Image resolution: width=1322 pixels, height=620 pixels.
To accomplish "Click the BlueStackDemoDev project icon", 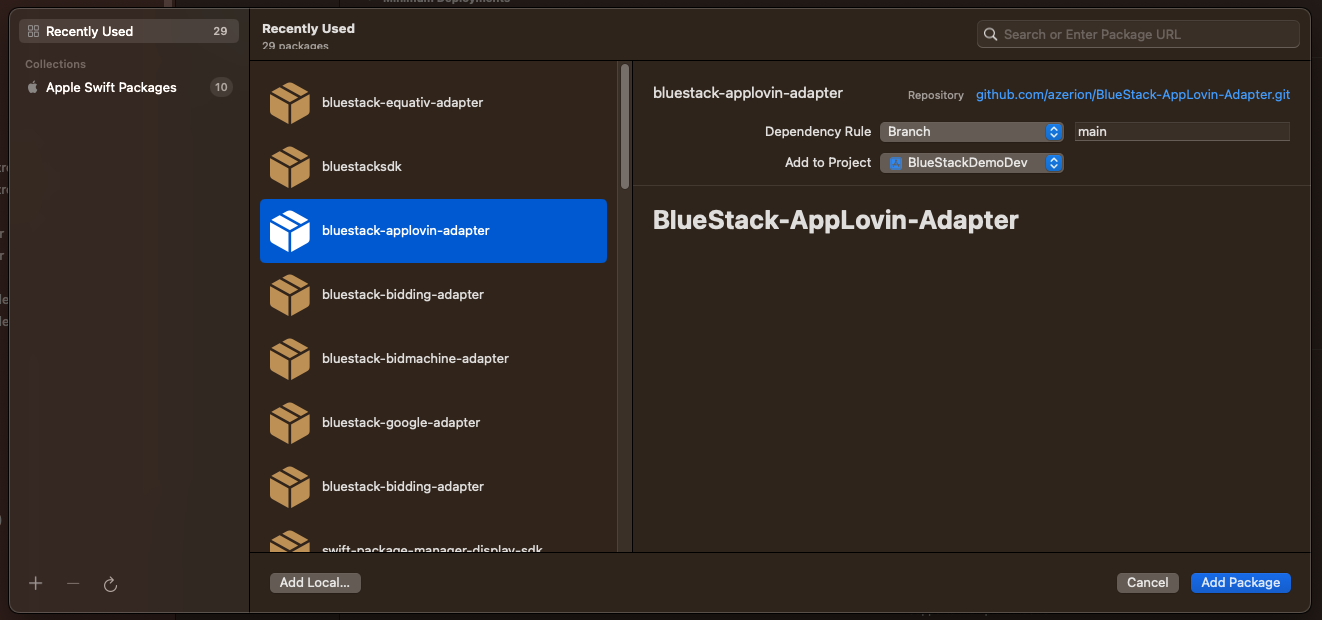I will tap(896, 163).
